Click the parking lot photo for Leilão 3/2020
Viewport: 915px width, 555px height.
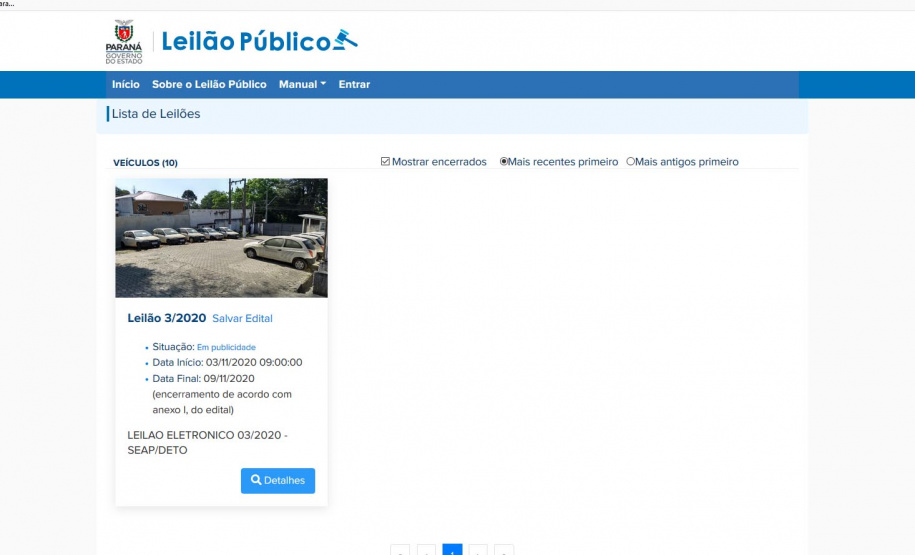click(x=221, y=238)
